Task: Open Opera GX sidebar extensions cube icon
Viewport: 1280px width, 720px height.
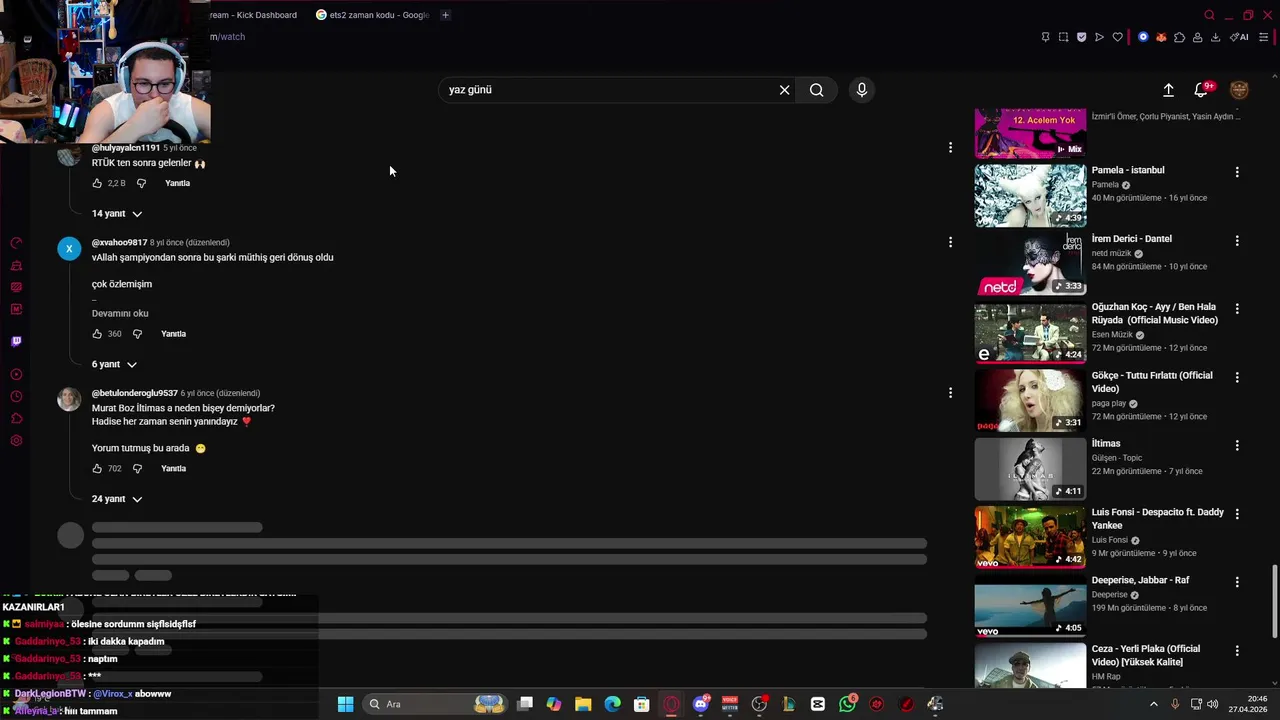Action: pyautogui.click(x=16, y=419)
